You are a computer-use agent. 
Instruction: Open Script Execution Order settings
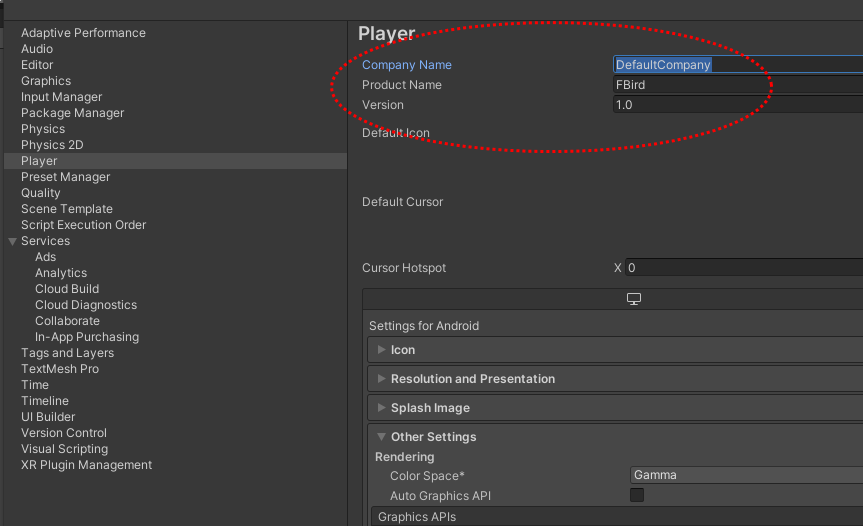tap(83, 224)
